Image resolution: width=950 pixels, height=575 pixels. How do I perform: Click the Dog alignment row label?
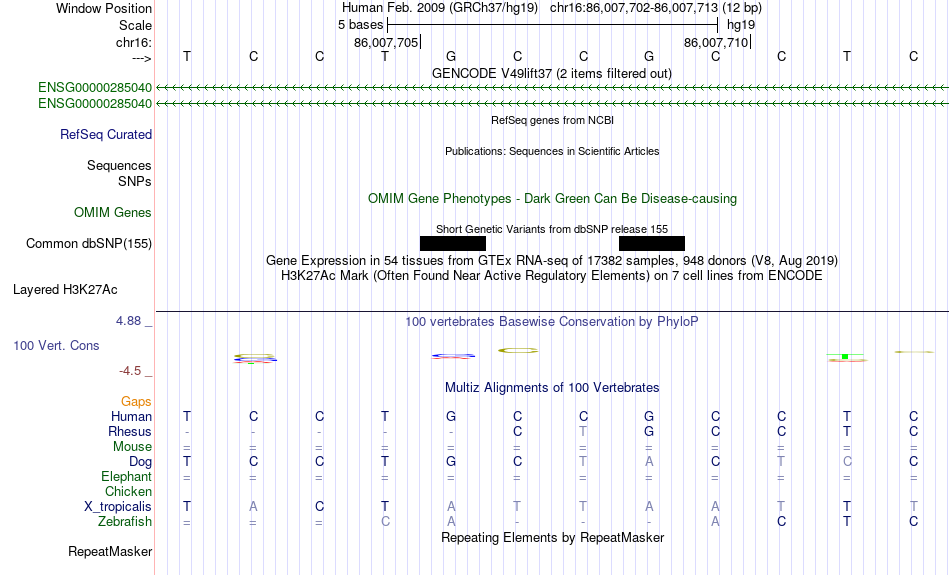pyautogui.click(x=141, y=462)
